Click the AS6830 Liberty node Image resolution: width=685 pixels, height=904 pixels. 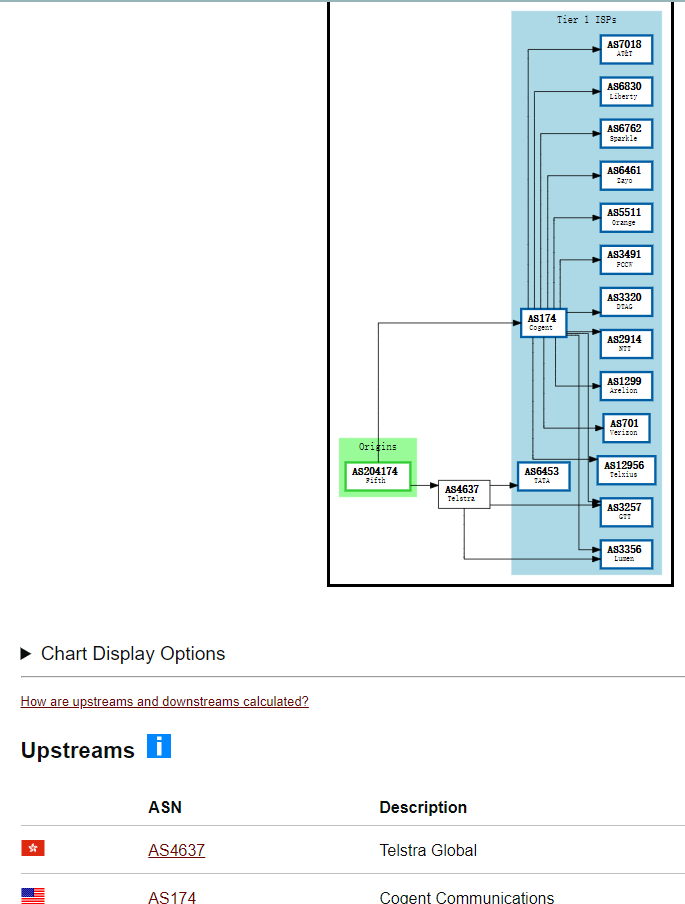(x=626, y=91)
